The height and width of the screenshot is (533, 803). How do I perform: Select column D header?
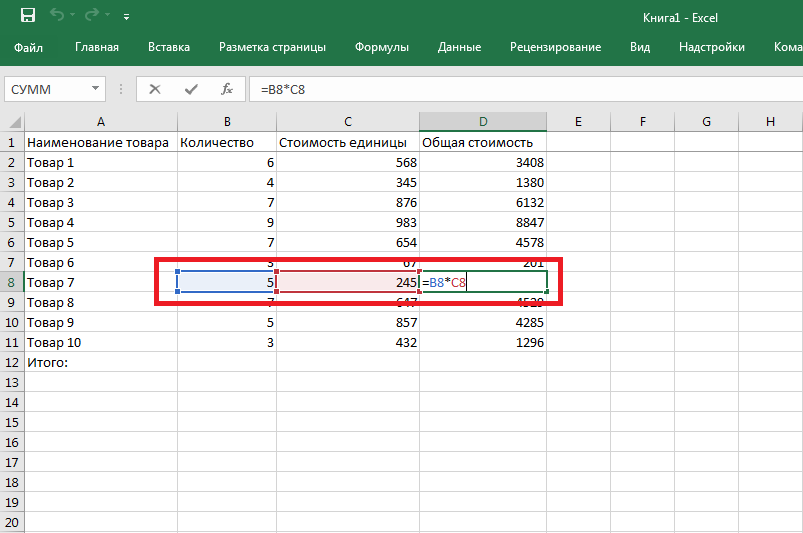[x=482, y=122]
